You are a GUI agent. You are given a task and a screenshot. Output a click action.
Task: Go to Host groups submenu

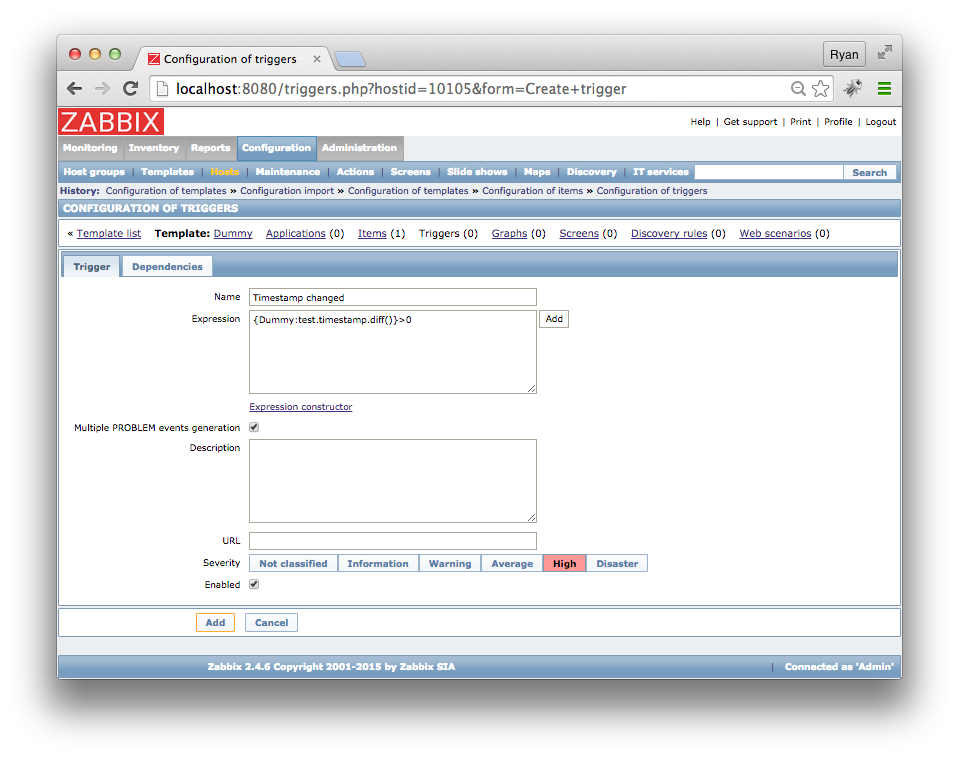[x=94, y=172]
